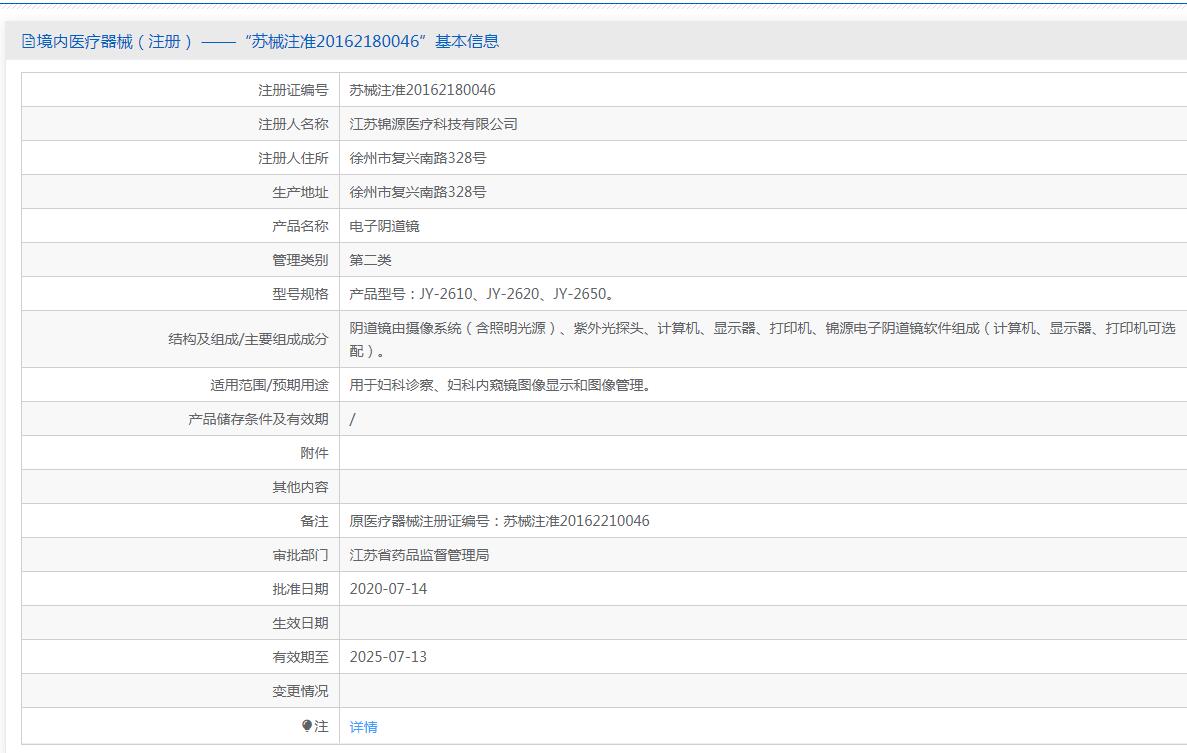Image resolution: width=1187 pixels, height=753 pixels.
Task: Click the lightbulb icon beside 注
Action: click(307, 727)
